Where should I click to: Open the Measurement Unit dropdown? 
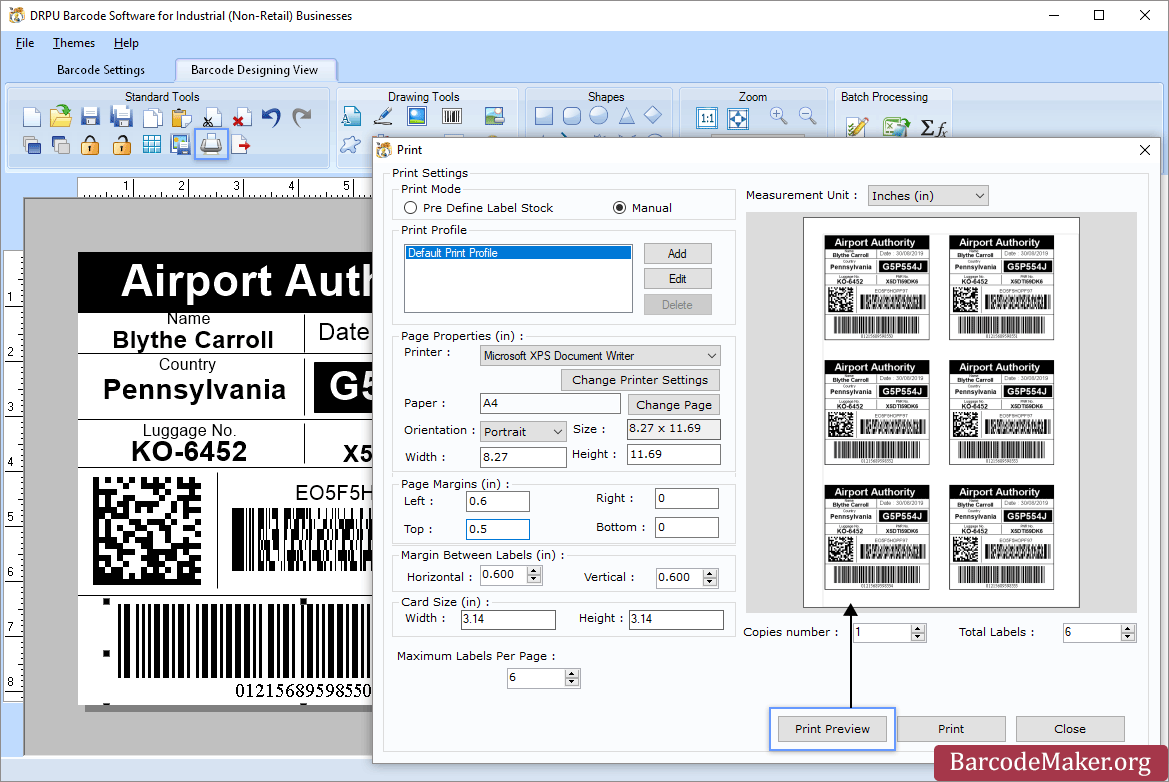[928, 196]
